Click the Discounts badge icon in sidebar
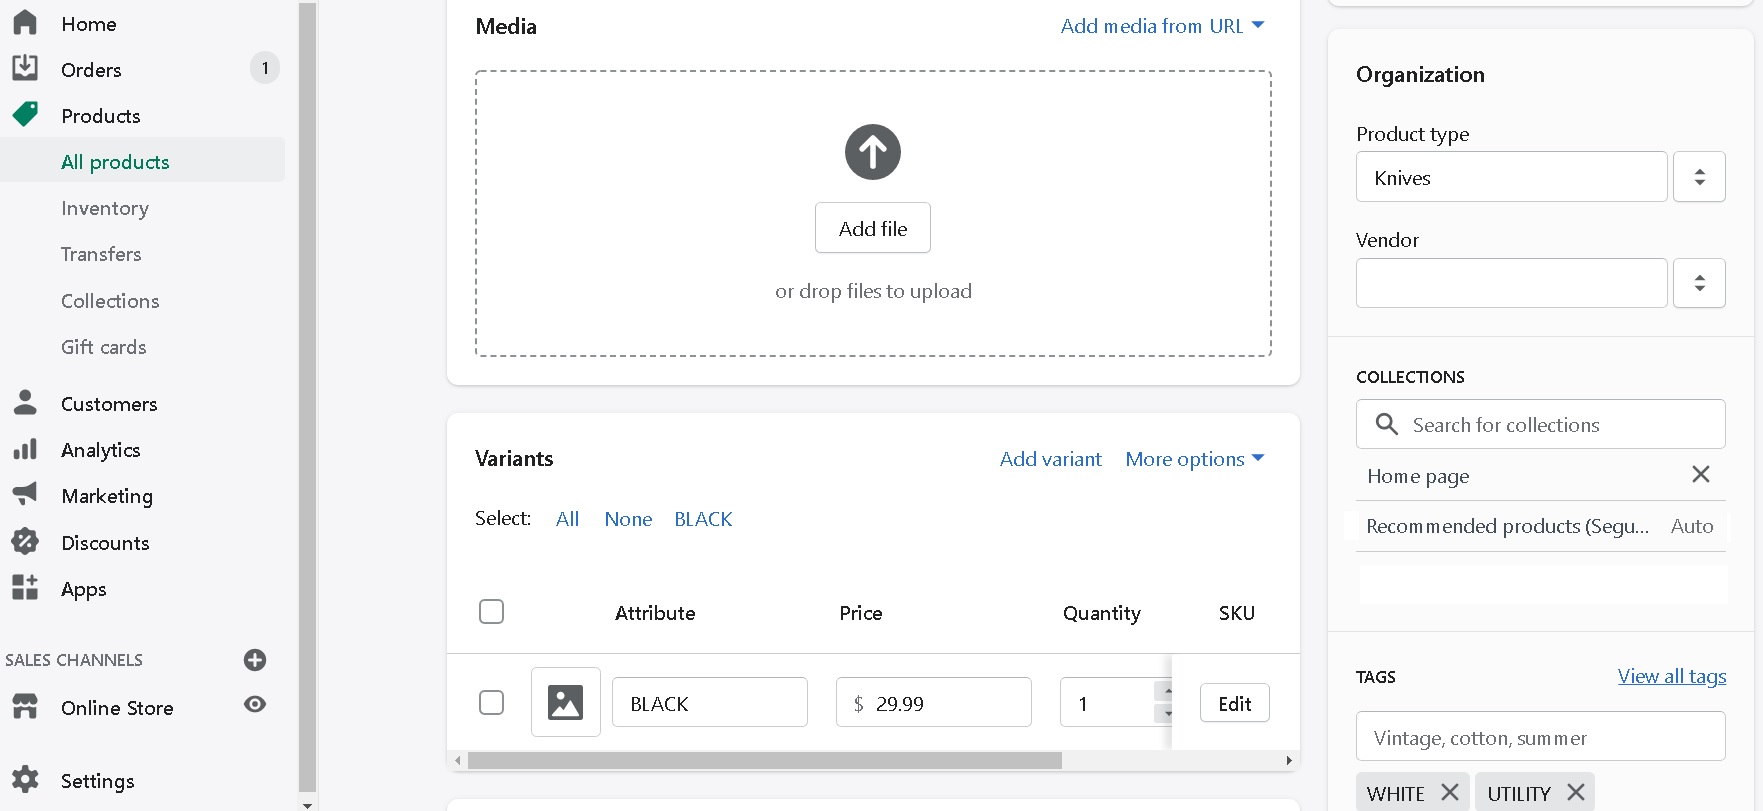This screenshot has width=1763, height=811. pos(25,542)
